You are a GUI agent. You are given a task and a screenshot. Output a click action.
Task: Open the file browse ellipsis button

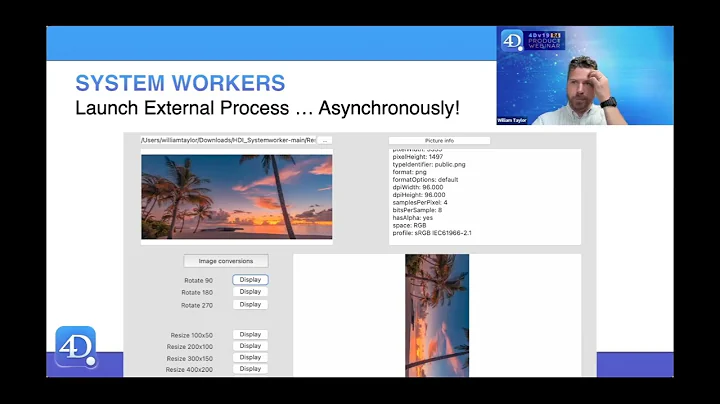pyautogui.click(x=325, y=140)
